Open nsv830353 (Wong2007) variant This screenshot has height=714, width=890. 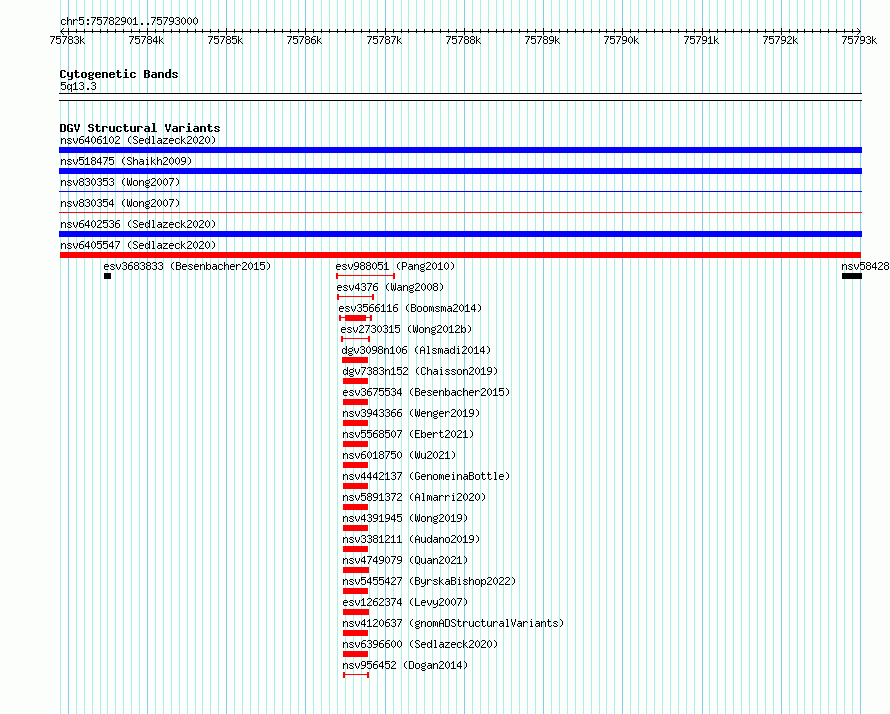click(120, 182)
